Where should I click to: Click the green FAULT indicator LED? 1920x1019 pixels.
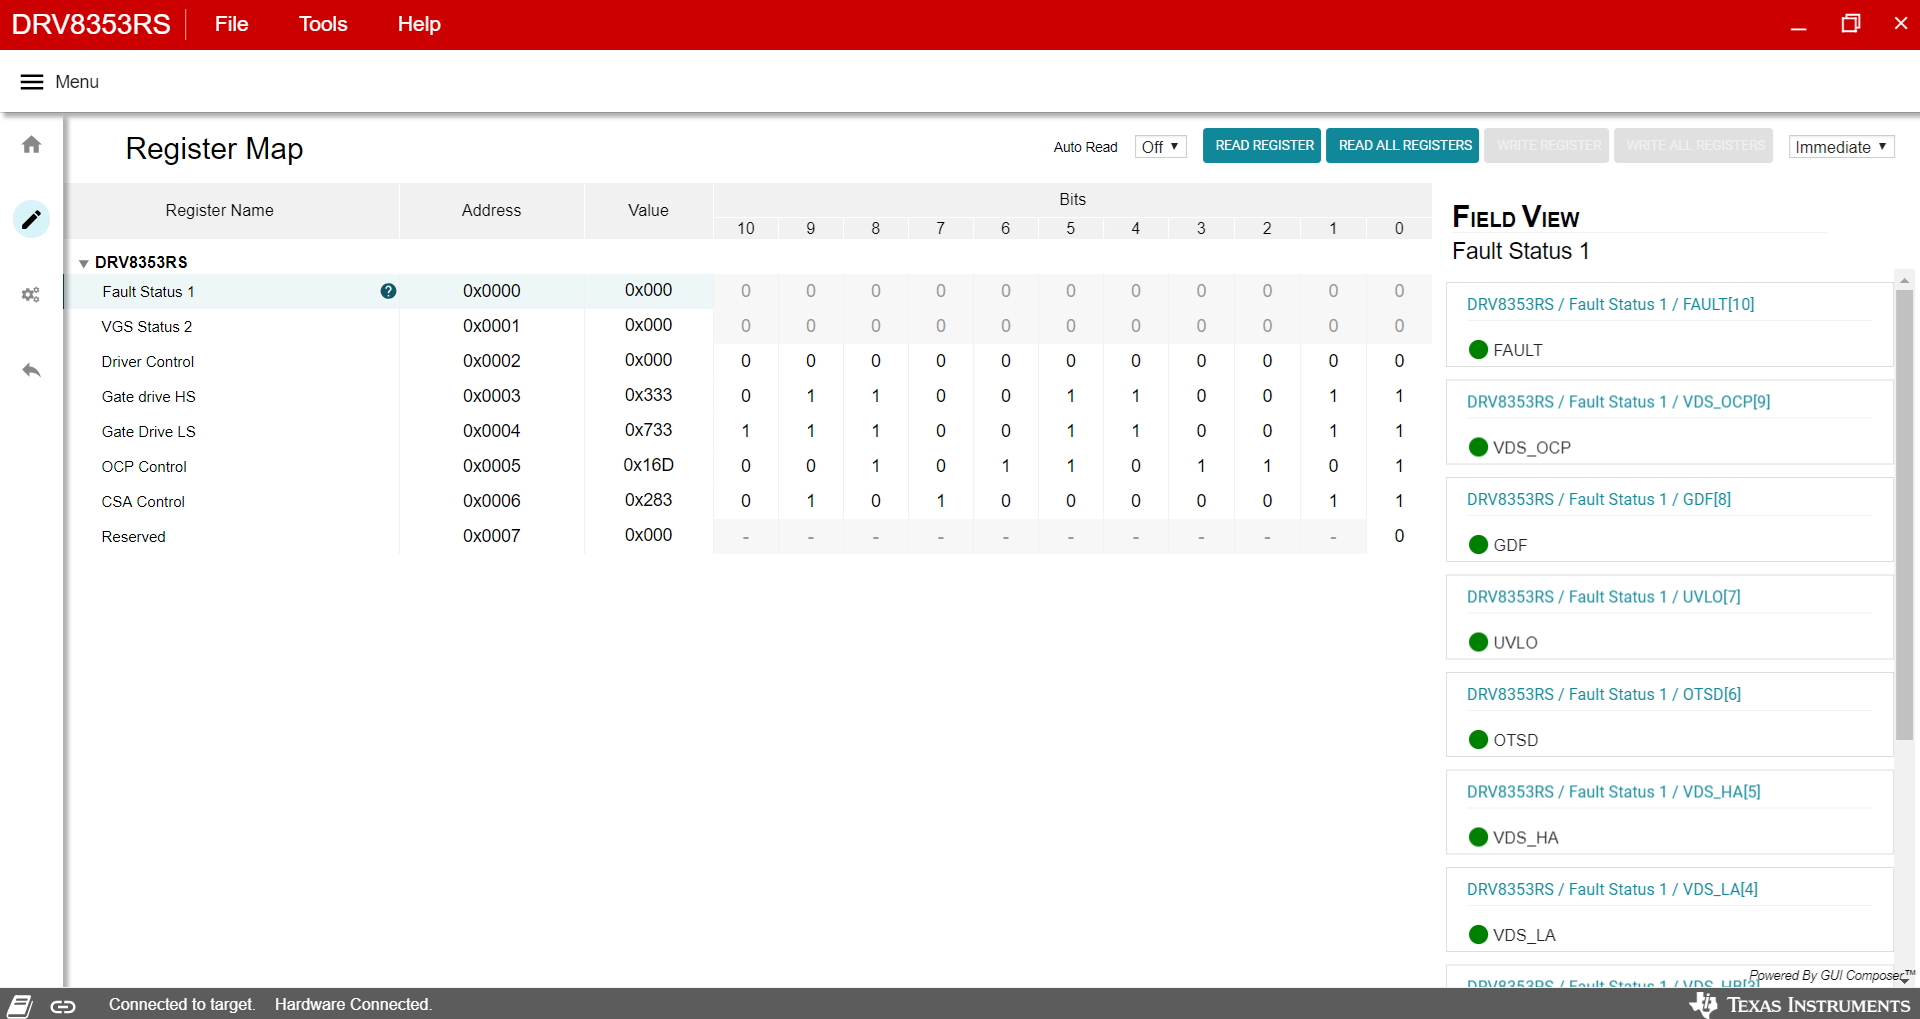point(1478,350)
